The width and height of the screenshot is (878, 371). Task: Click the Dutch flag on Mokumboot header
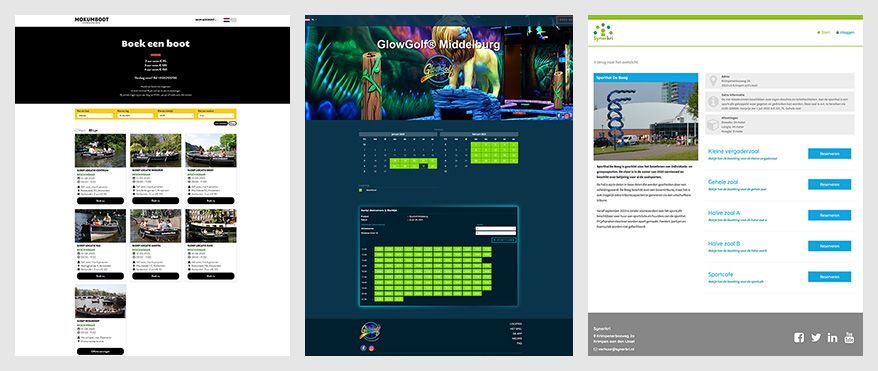[x=226, y=20]
